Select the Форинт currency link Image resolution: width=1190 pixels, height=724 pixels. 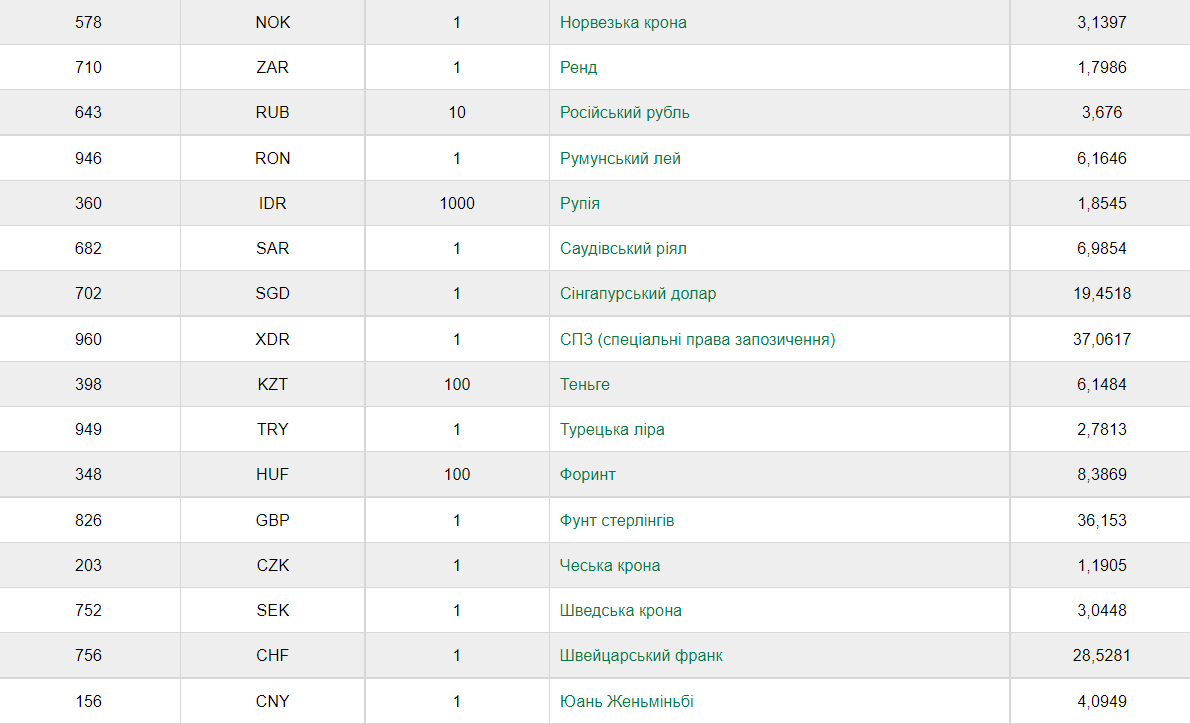(x=588, y=475)
